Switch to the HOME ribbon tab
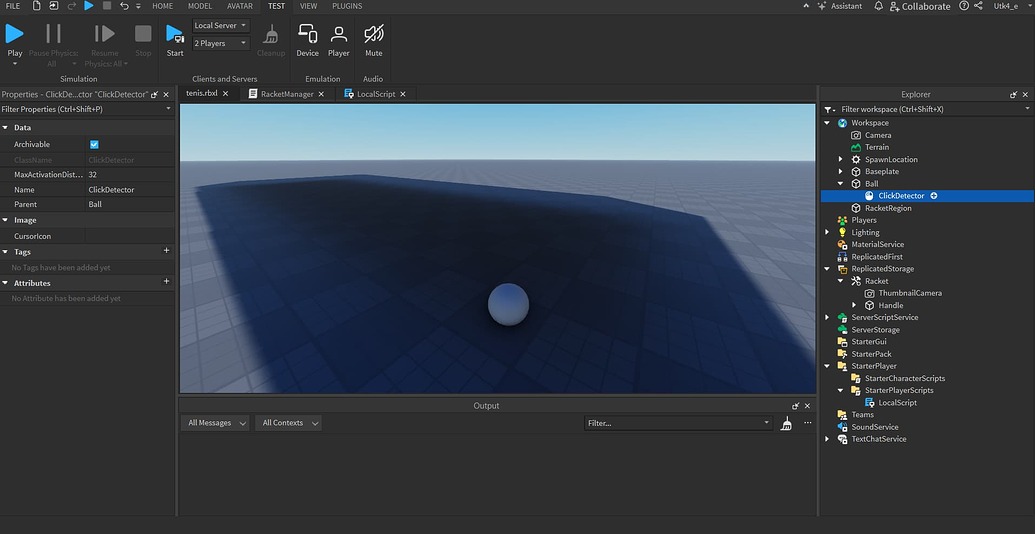The image size is (1035, 534). click(162, 6)
